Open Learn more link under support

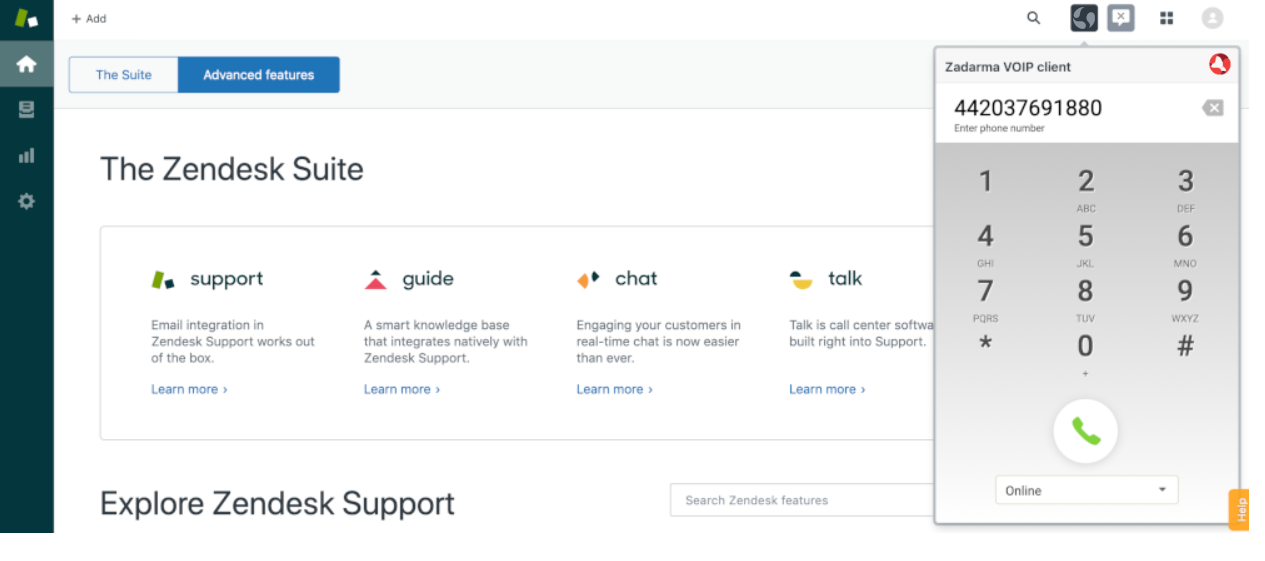point(189,389)
